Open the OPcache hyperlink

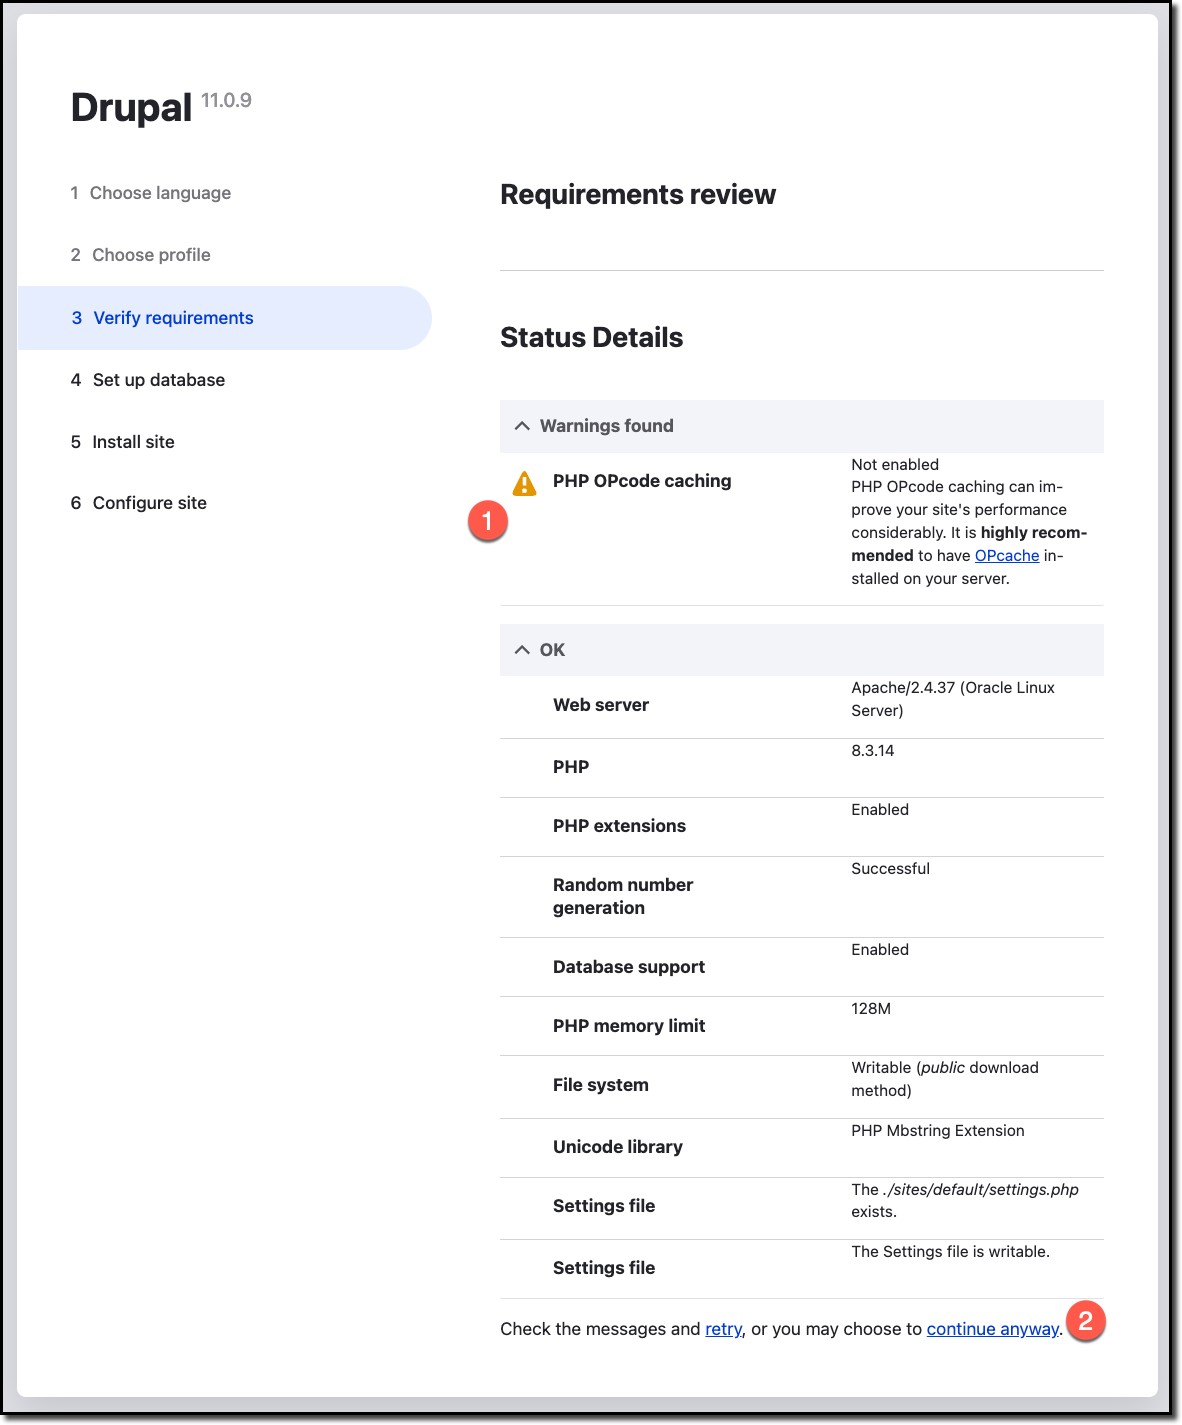coord(1006,555)
